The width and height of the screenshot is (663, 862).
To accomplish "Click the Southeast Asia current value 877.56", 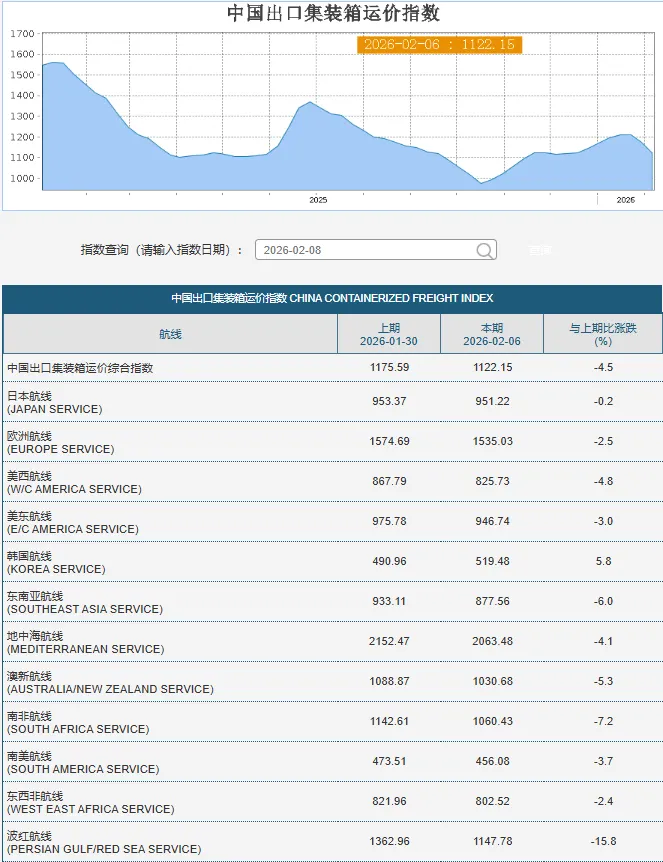I will (x=493, y=601).
